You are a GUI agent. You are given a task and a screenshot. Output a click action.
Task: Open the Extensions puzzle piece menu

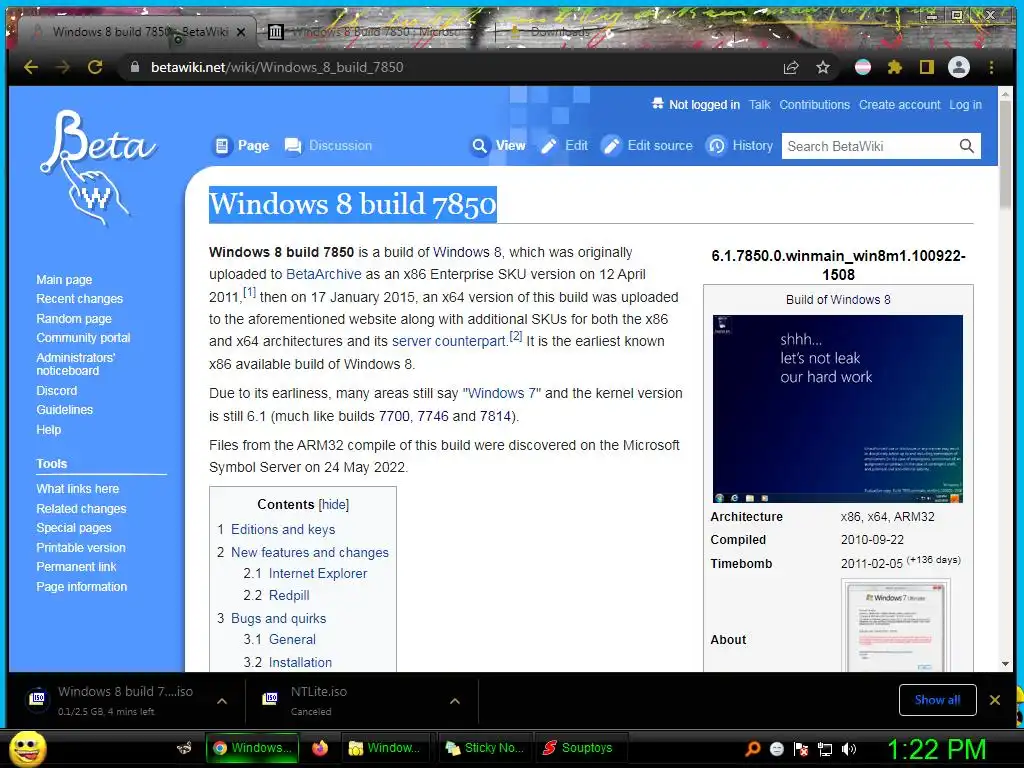[895, 67]
